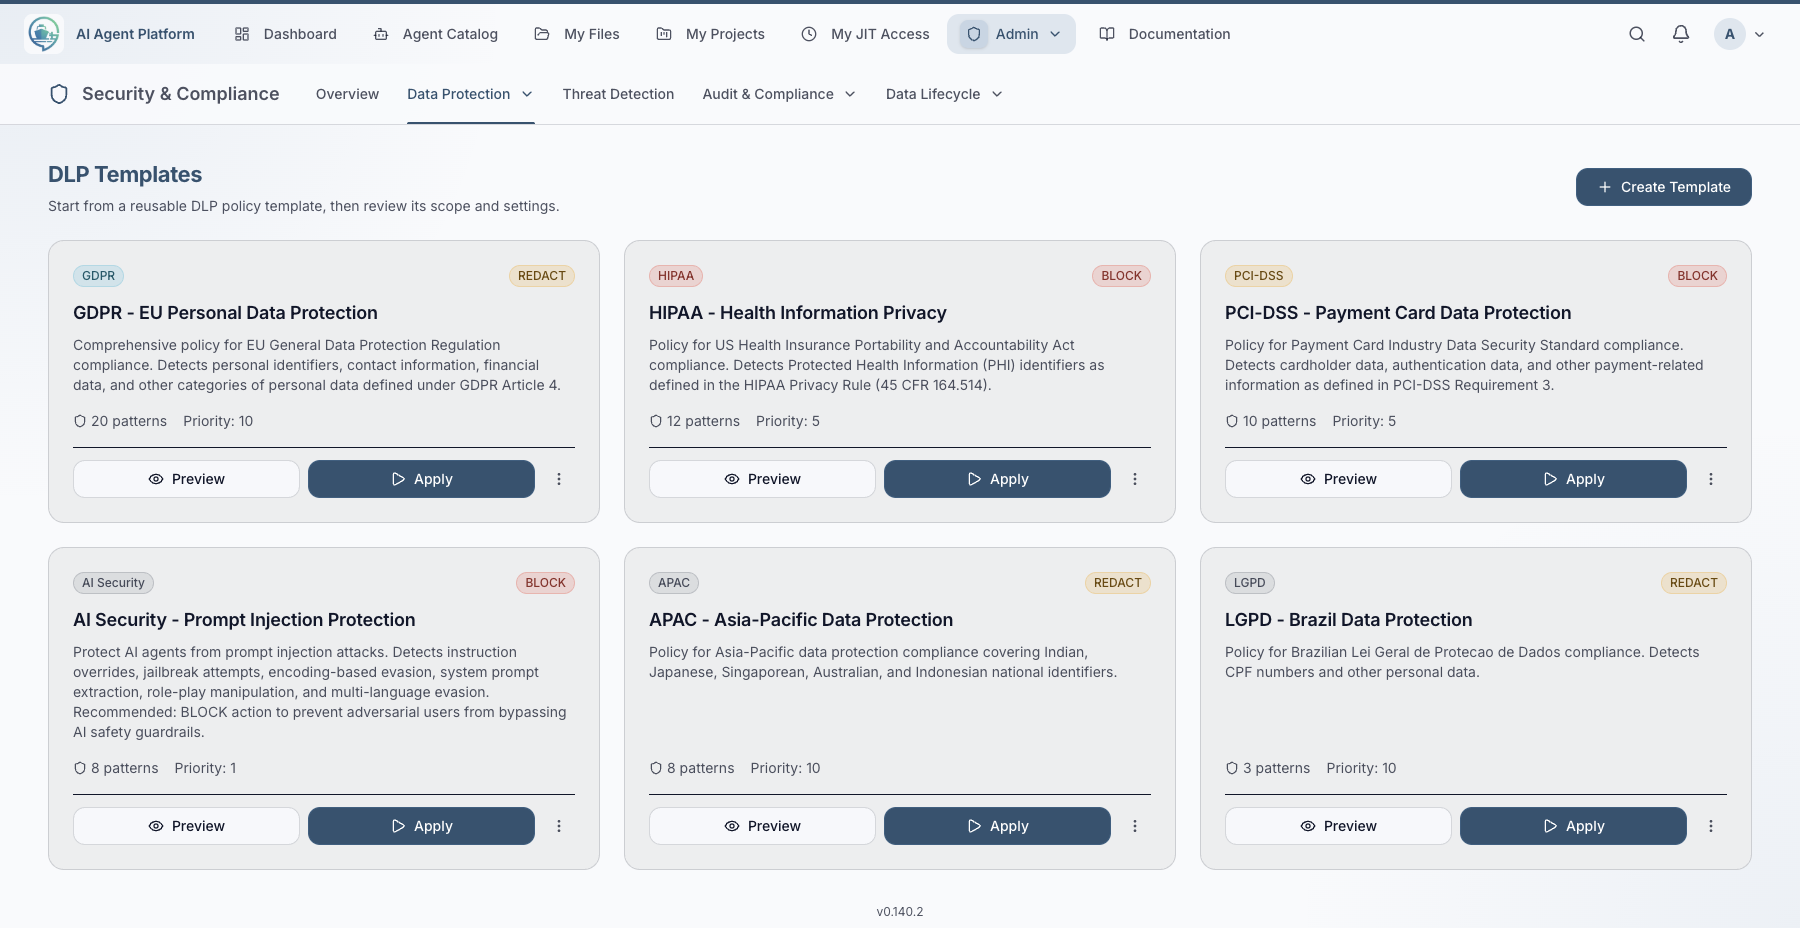Open the Admin dropdown menu
Screen dimensions: 1800x928
1011,34
